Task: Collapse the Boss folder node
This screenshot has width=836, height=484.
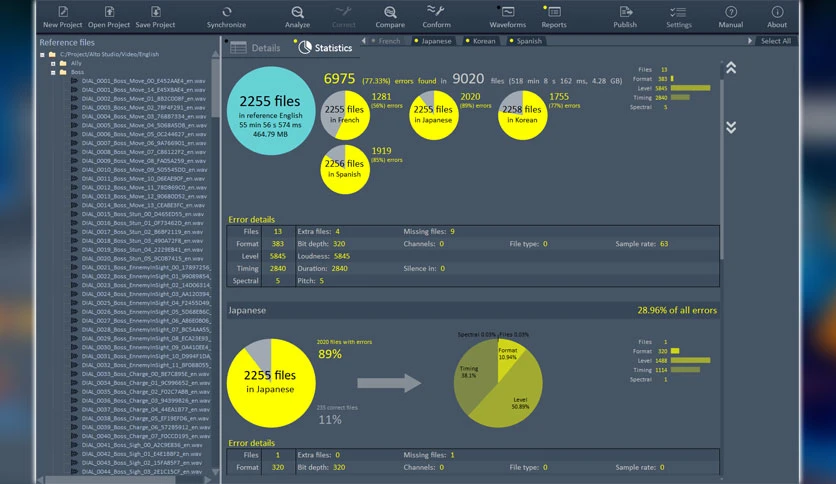Action: 53,72
